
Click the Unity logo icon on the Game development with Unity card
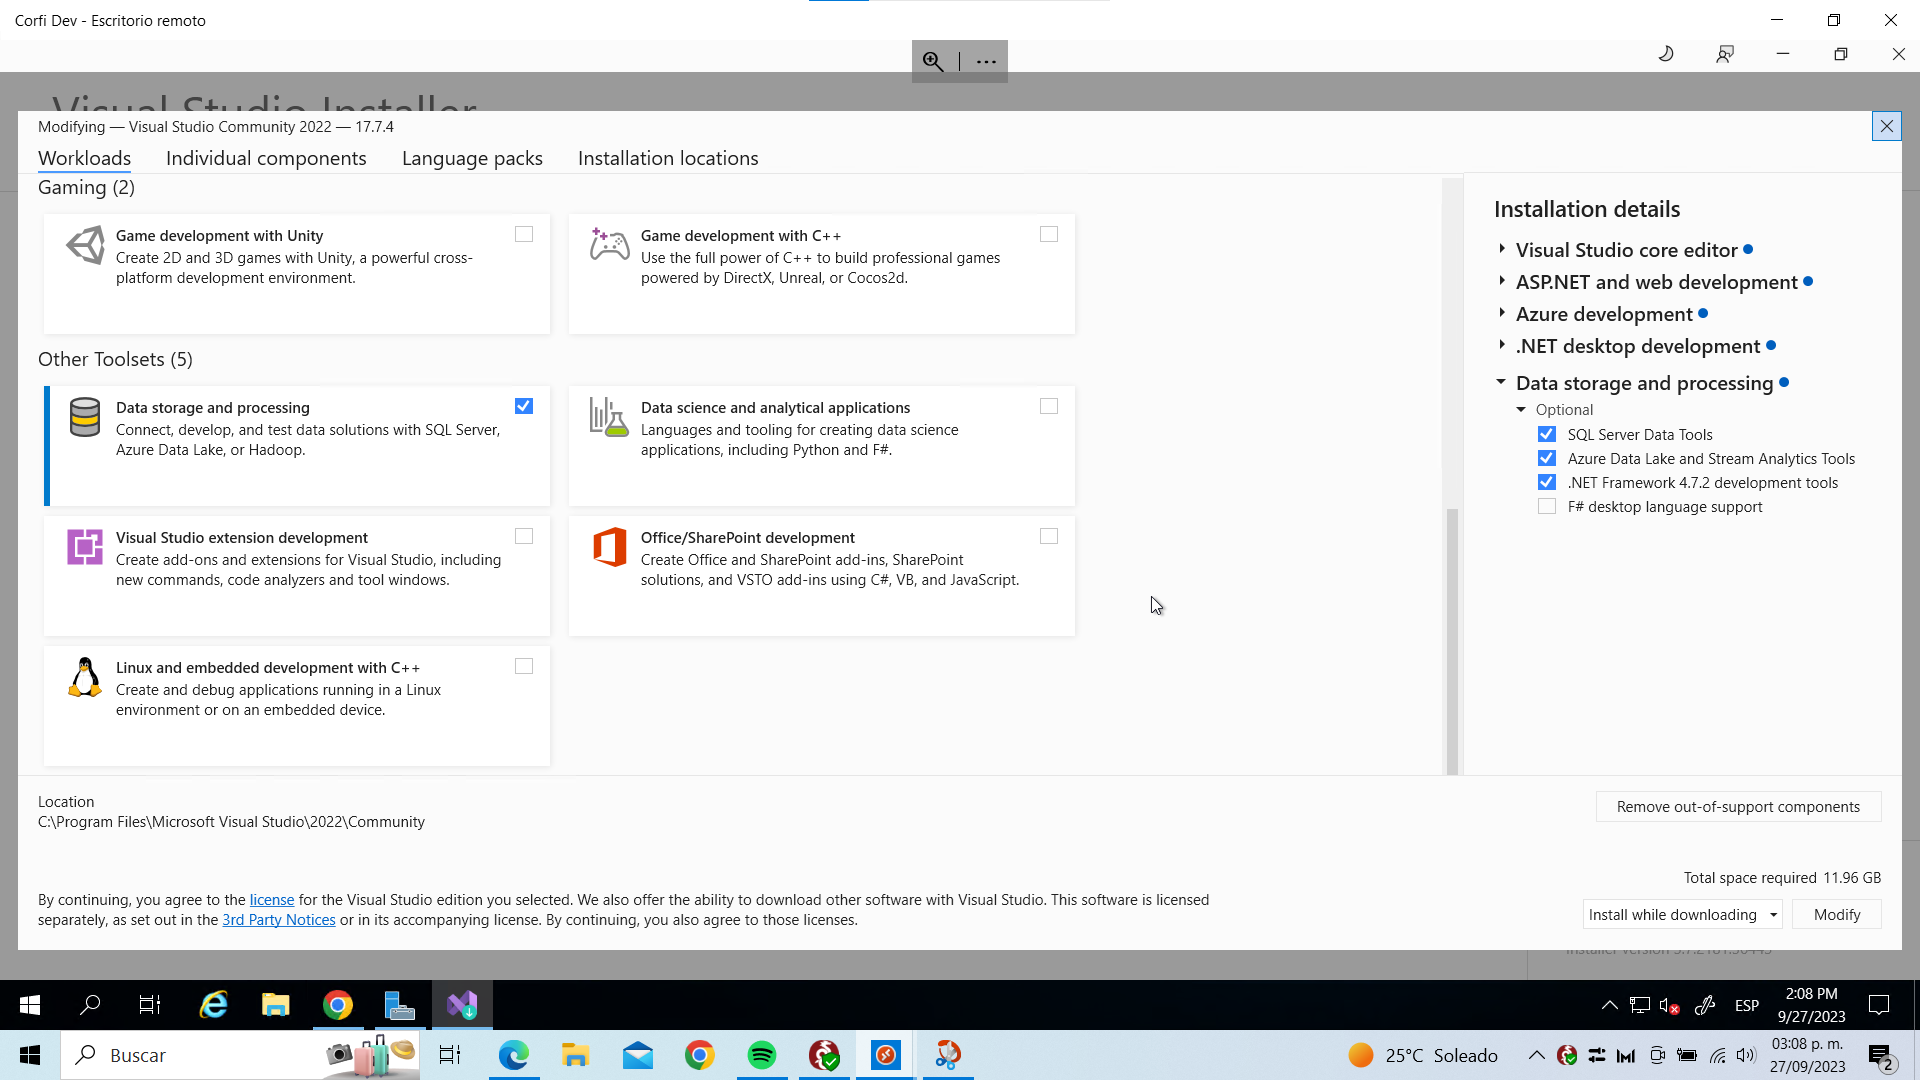85,245
